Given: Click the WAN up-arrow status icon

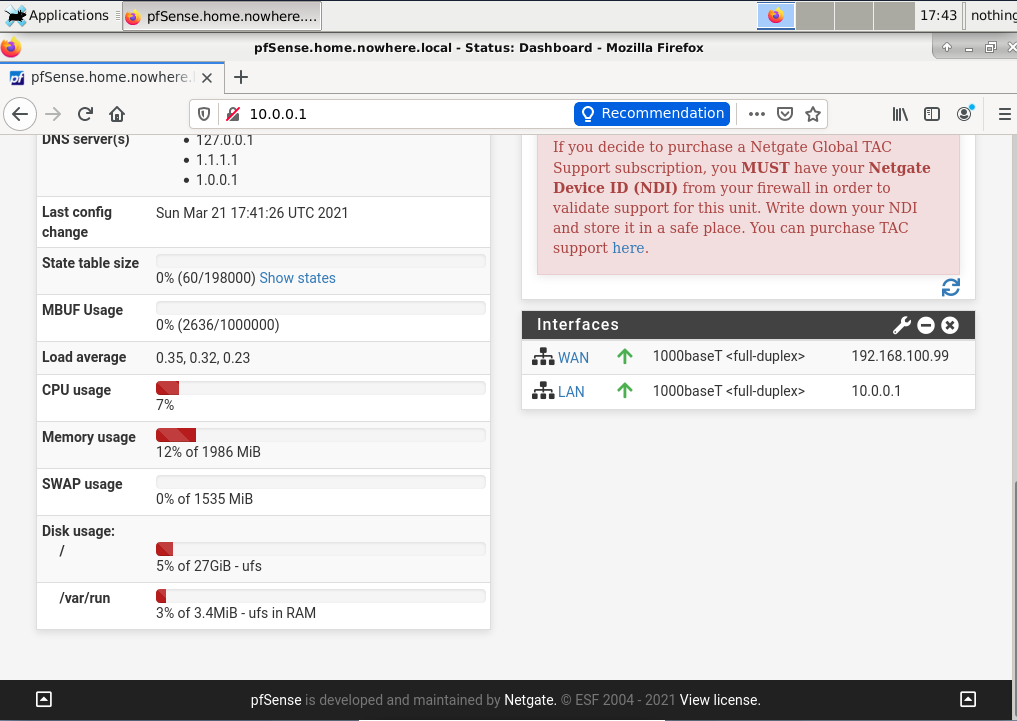Looking at the screenshot, I should tap(625, 357).
